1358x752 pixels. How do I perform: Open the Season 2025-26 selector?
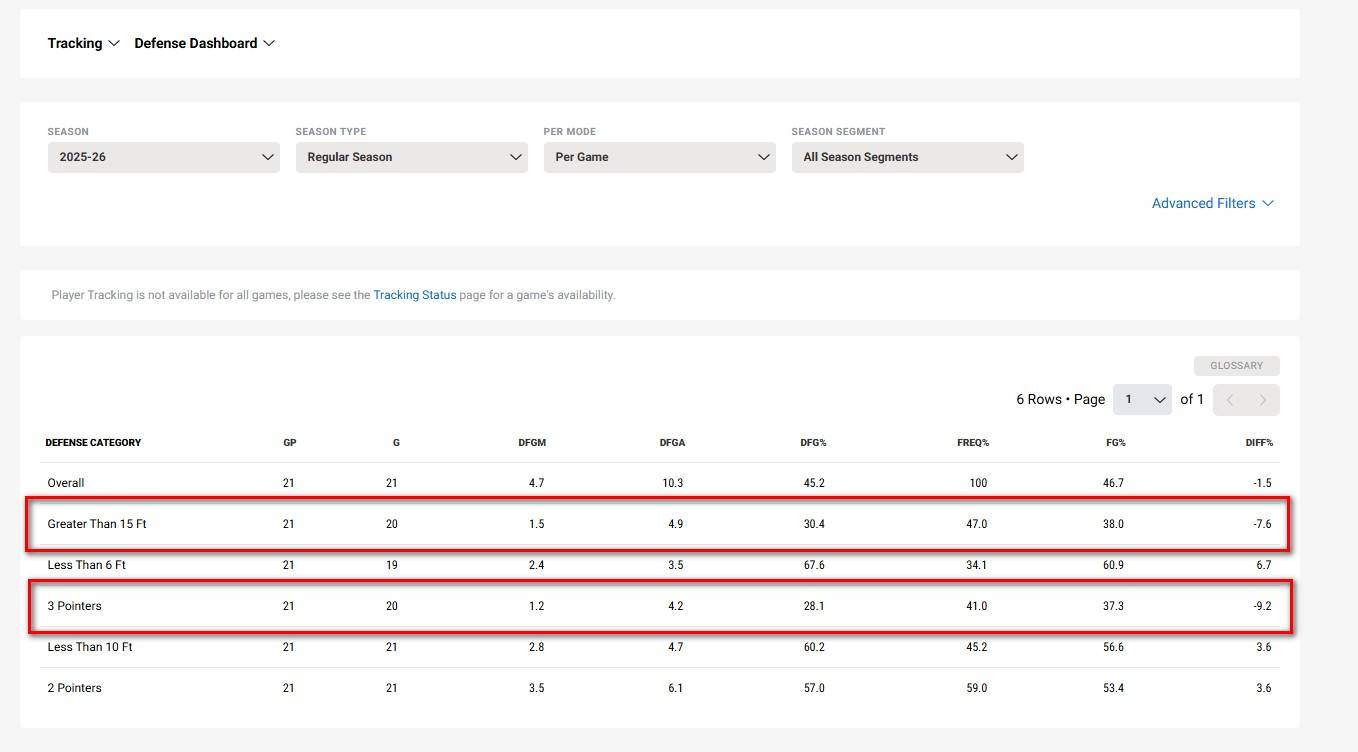point(163,157)
